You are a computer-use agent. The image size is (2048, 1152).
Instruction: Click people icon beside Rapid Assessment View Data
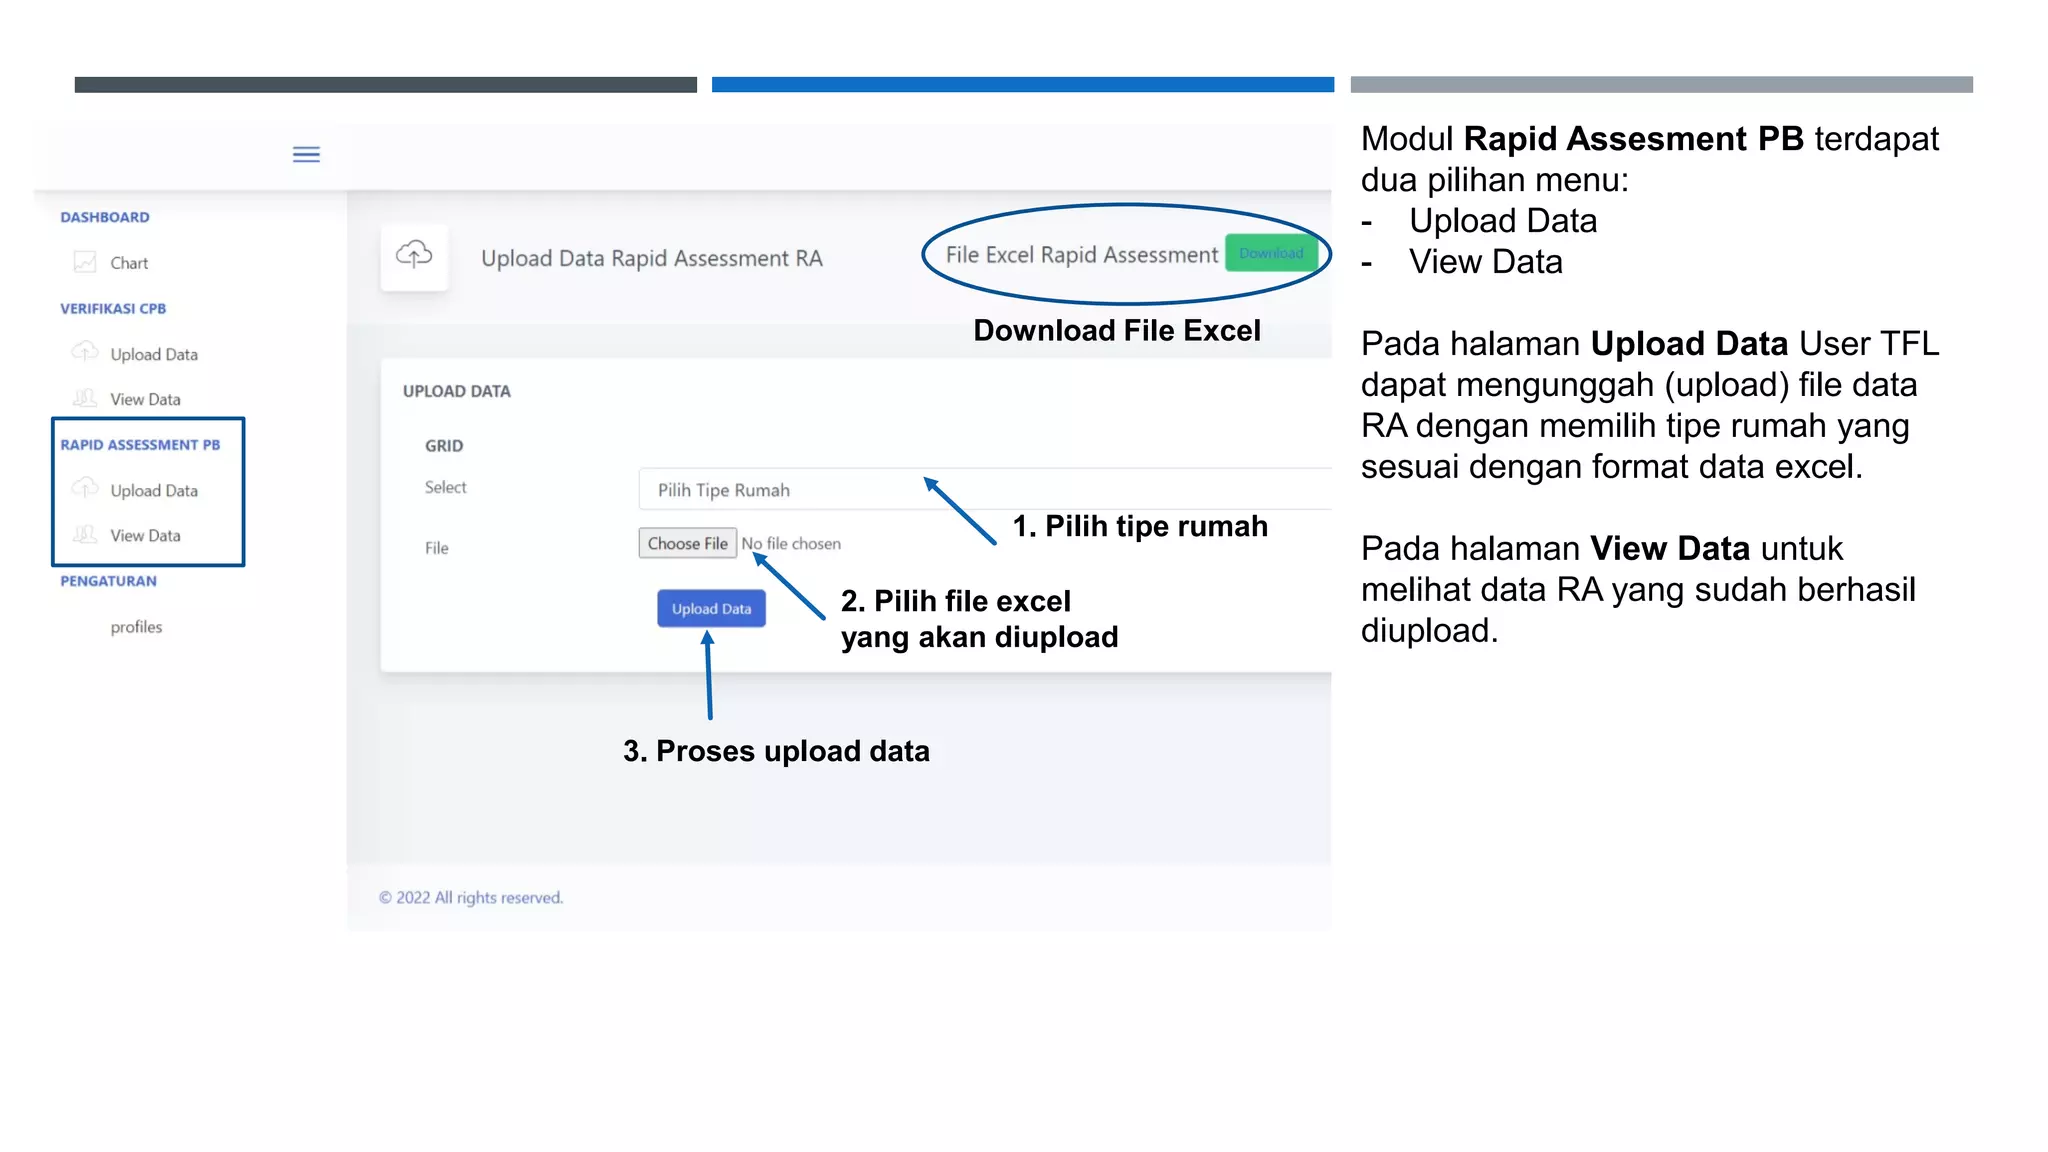pos(85,534)
